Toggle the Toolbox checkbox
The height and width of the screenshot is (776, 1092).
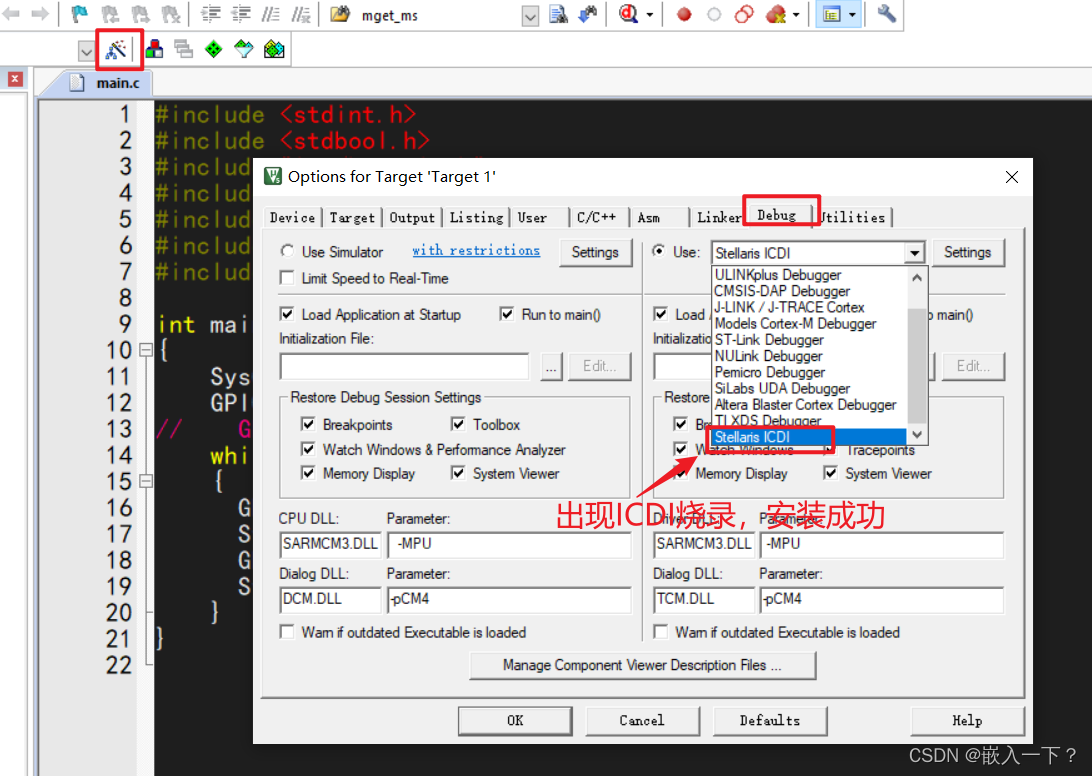click(458, 424)
